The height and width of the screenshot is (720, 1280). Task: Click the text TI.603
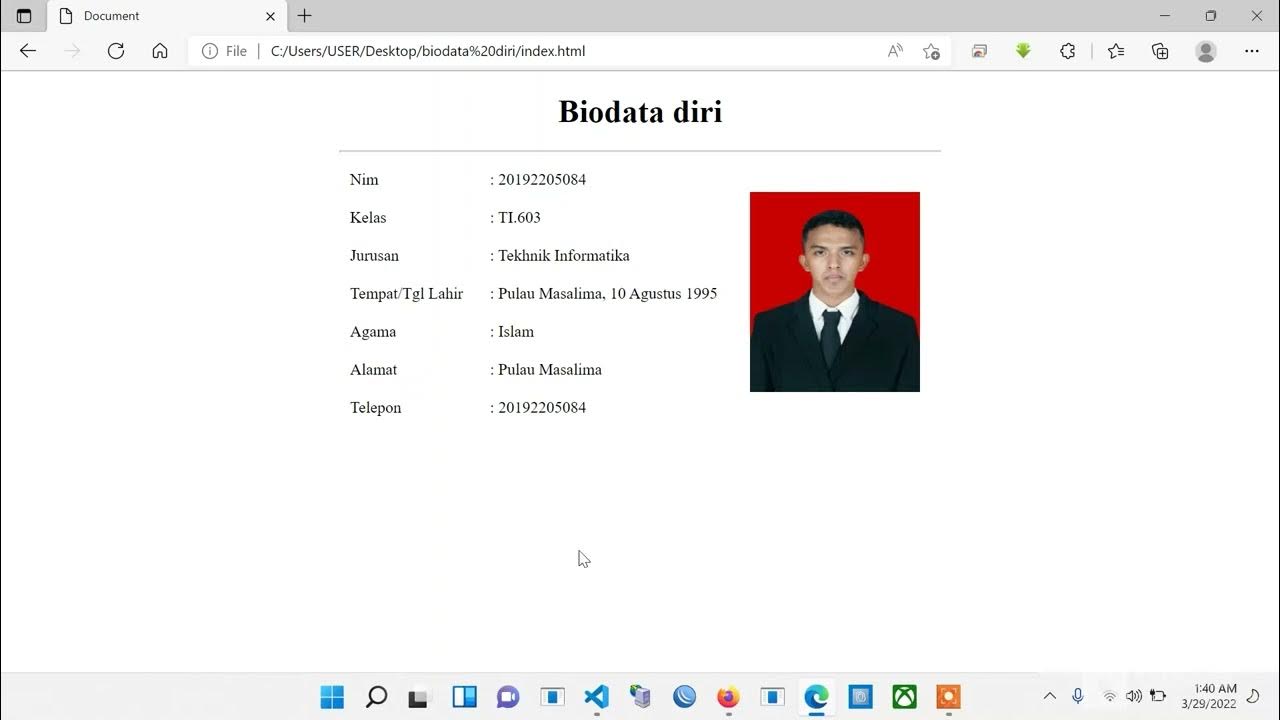point(519,218)
